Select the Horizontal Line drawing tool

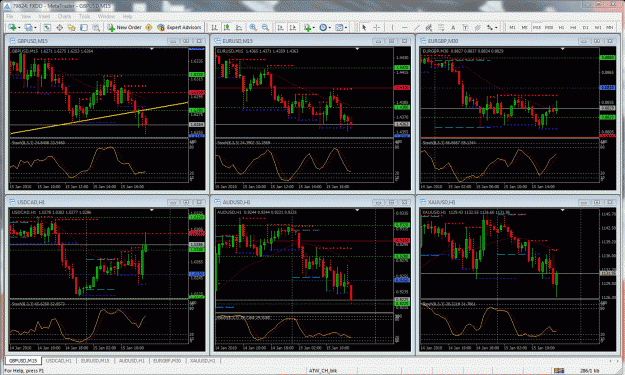pos(405,27)
